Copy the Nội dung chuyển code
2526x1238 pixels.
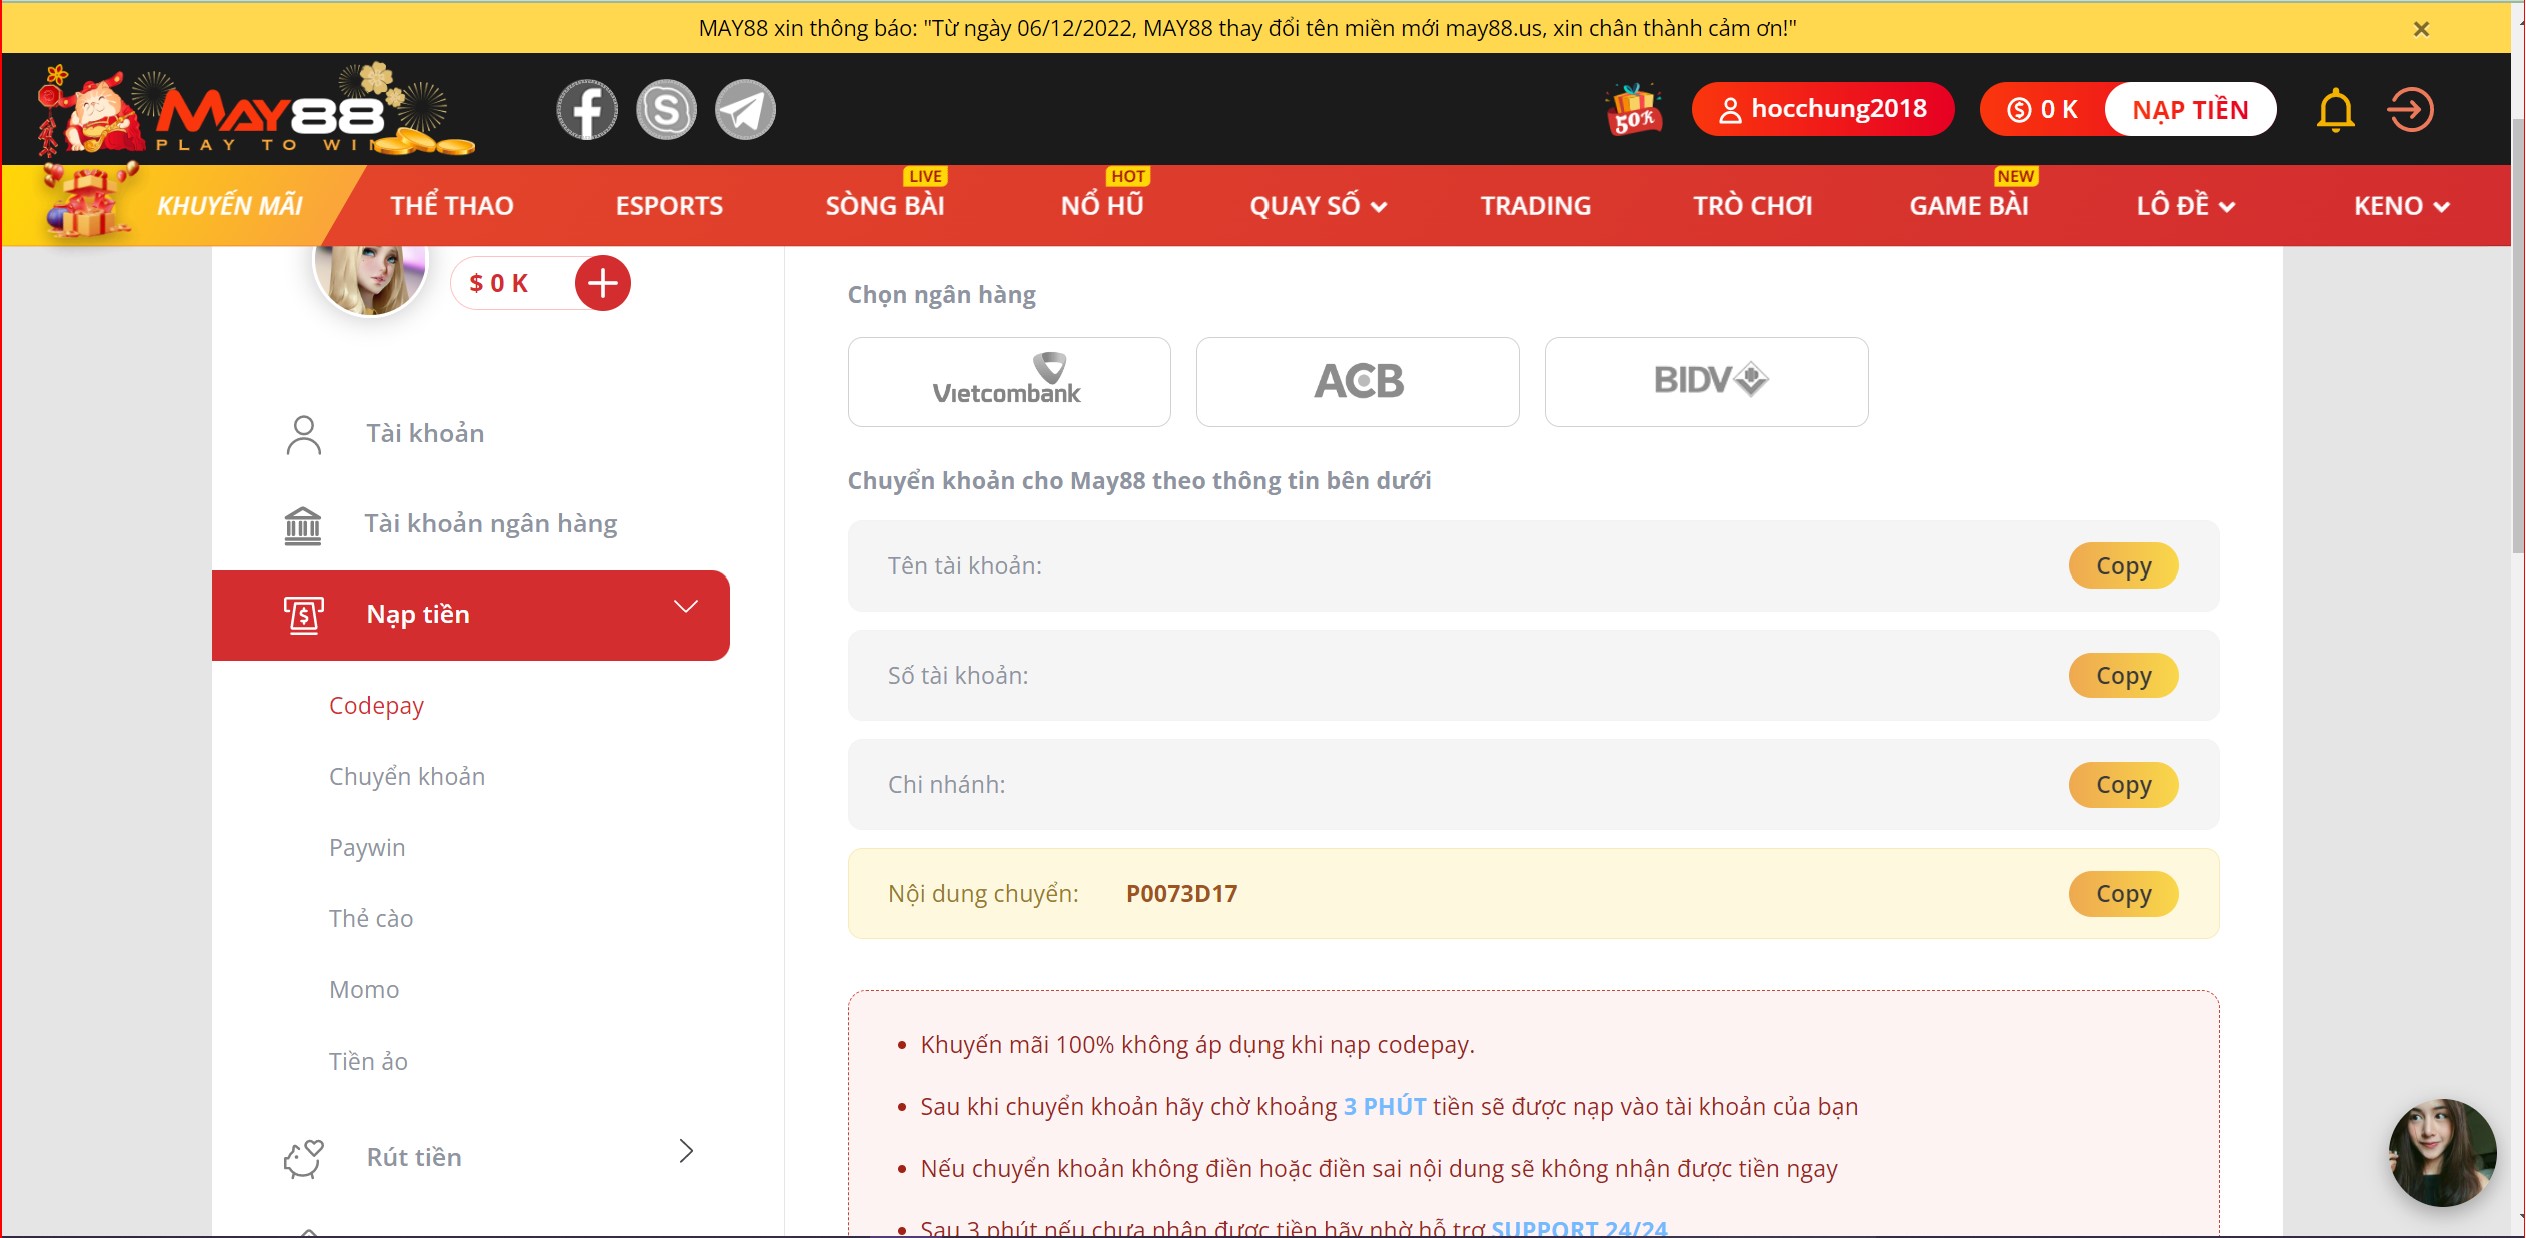coord(2123,894)
